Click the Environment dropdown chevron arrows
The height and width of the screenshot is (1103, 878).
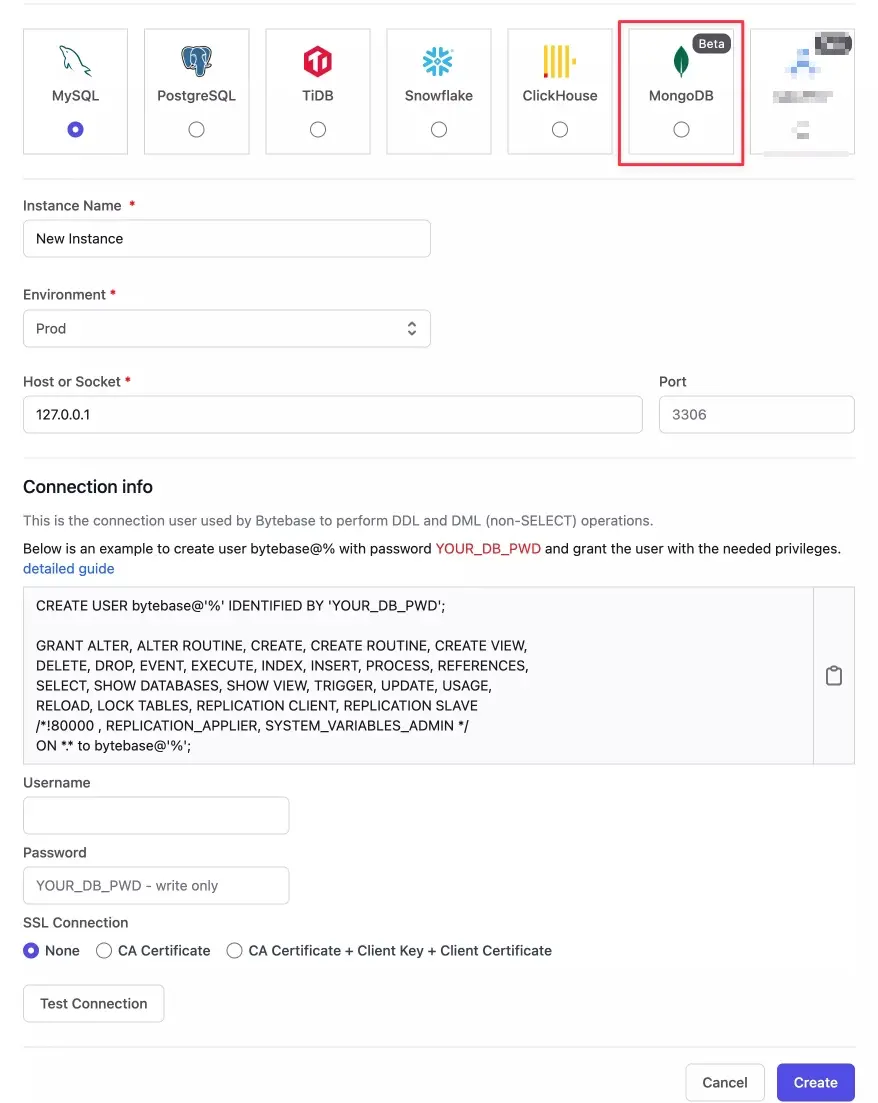(x=411, y=328)
